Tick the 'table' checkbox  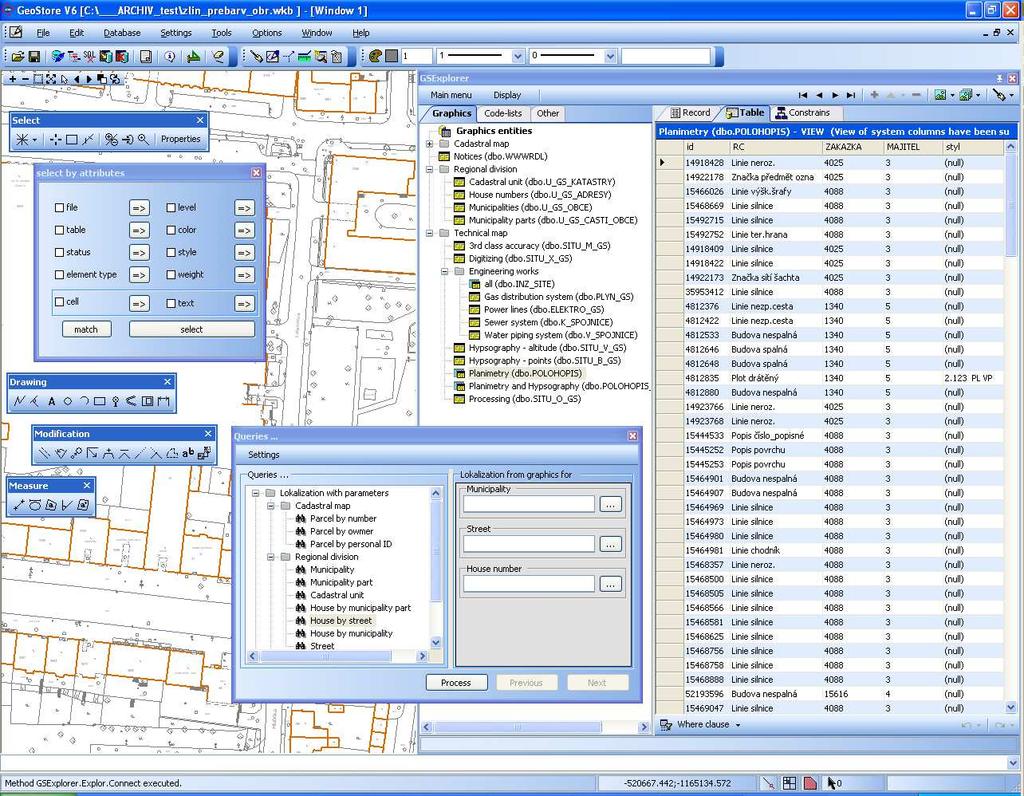tap(59, 230)
